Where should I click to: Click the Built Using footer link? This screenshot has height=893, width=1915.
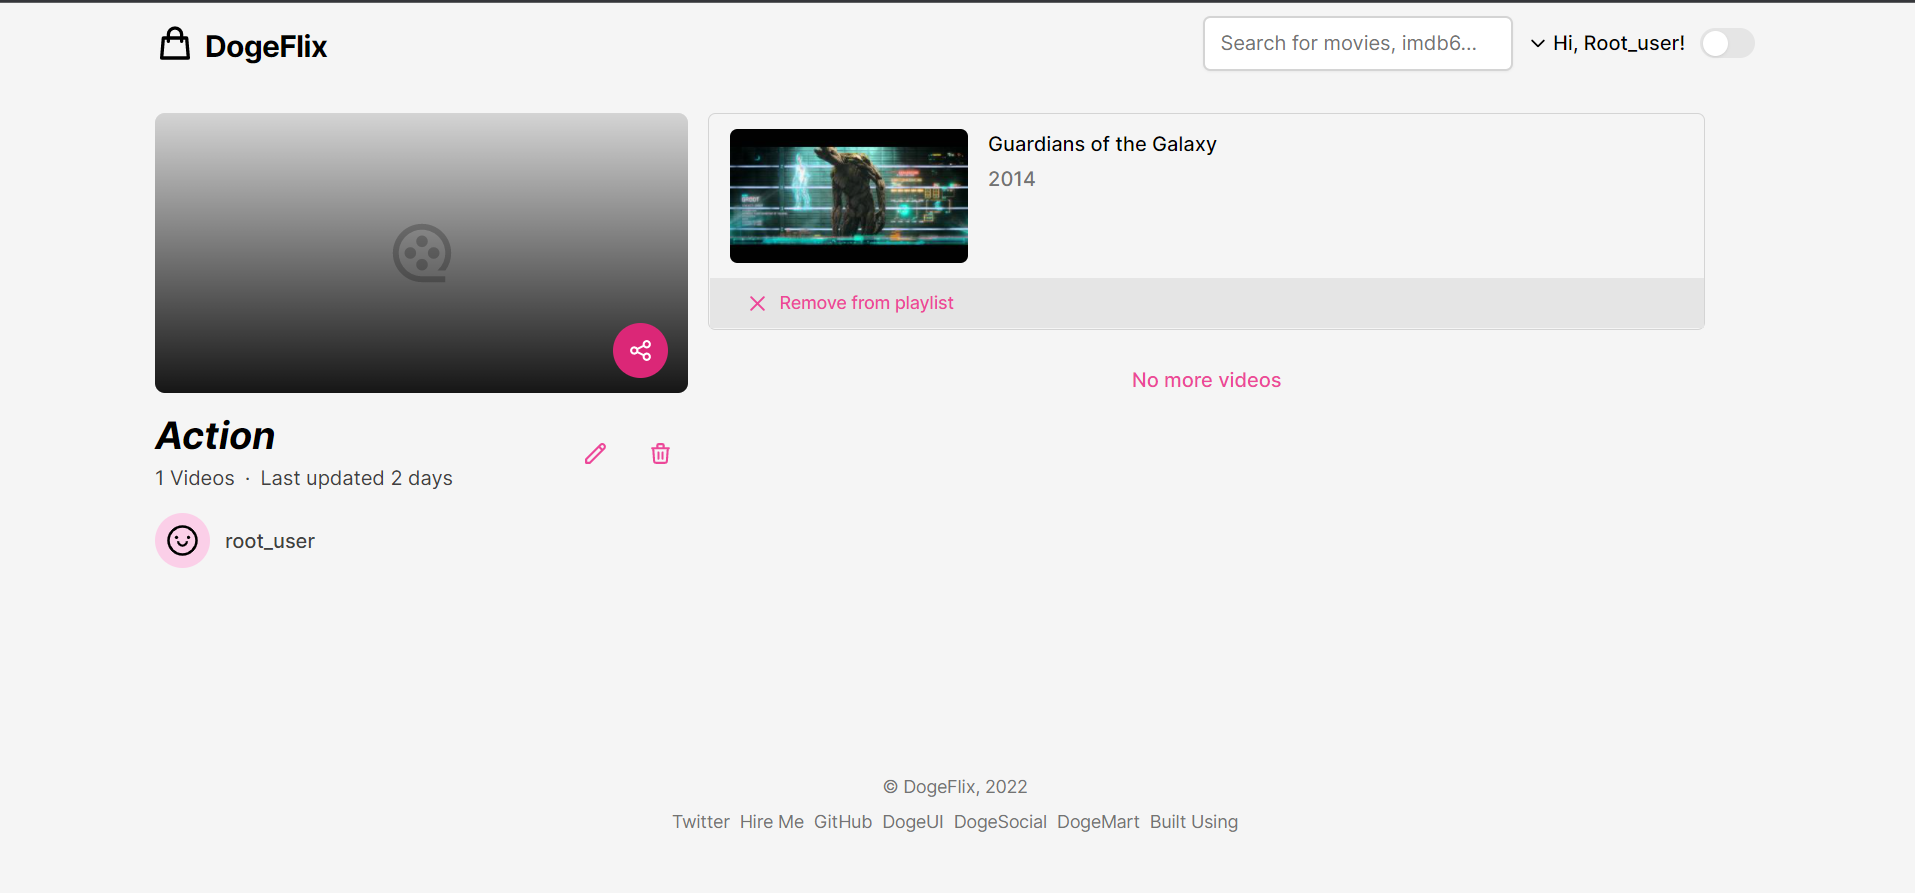click(x=1193, y=822)
